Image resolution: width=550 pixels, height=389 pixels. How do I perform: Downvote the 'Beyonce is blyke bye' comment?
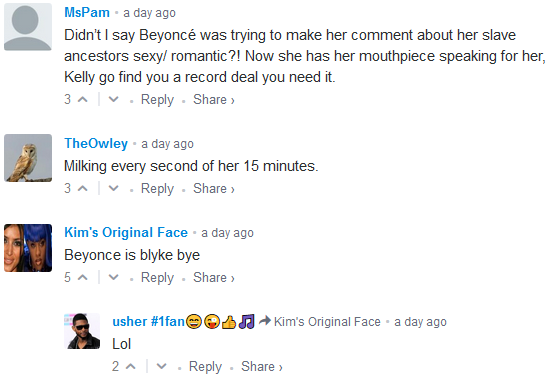click(x=113, y=278)
